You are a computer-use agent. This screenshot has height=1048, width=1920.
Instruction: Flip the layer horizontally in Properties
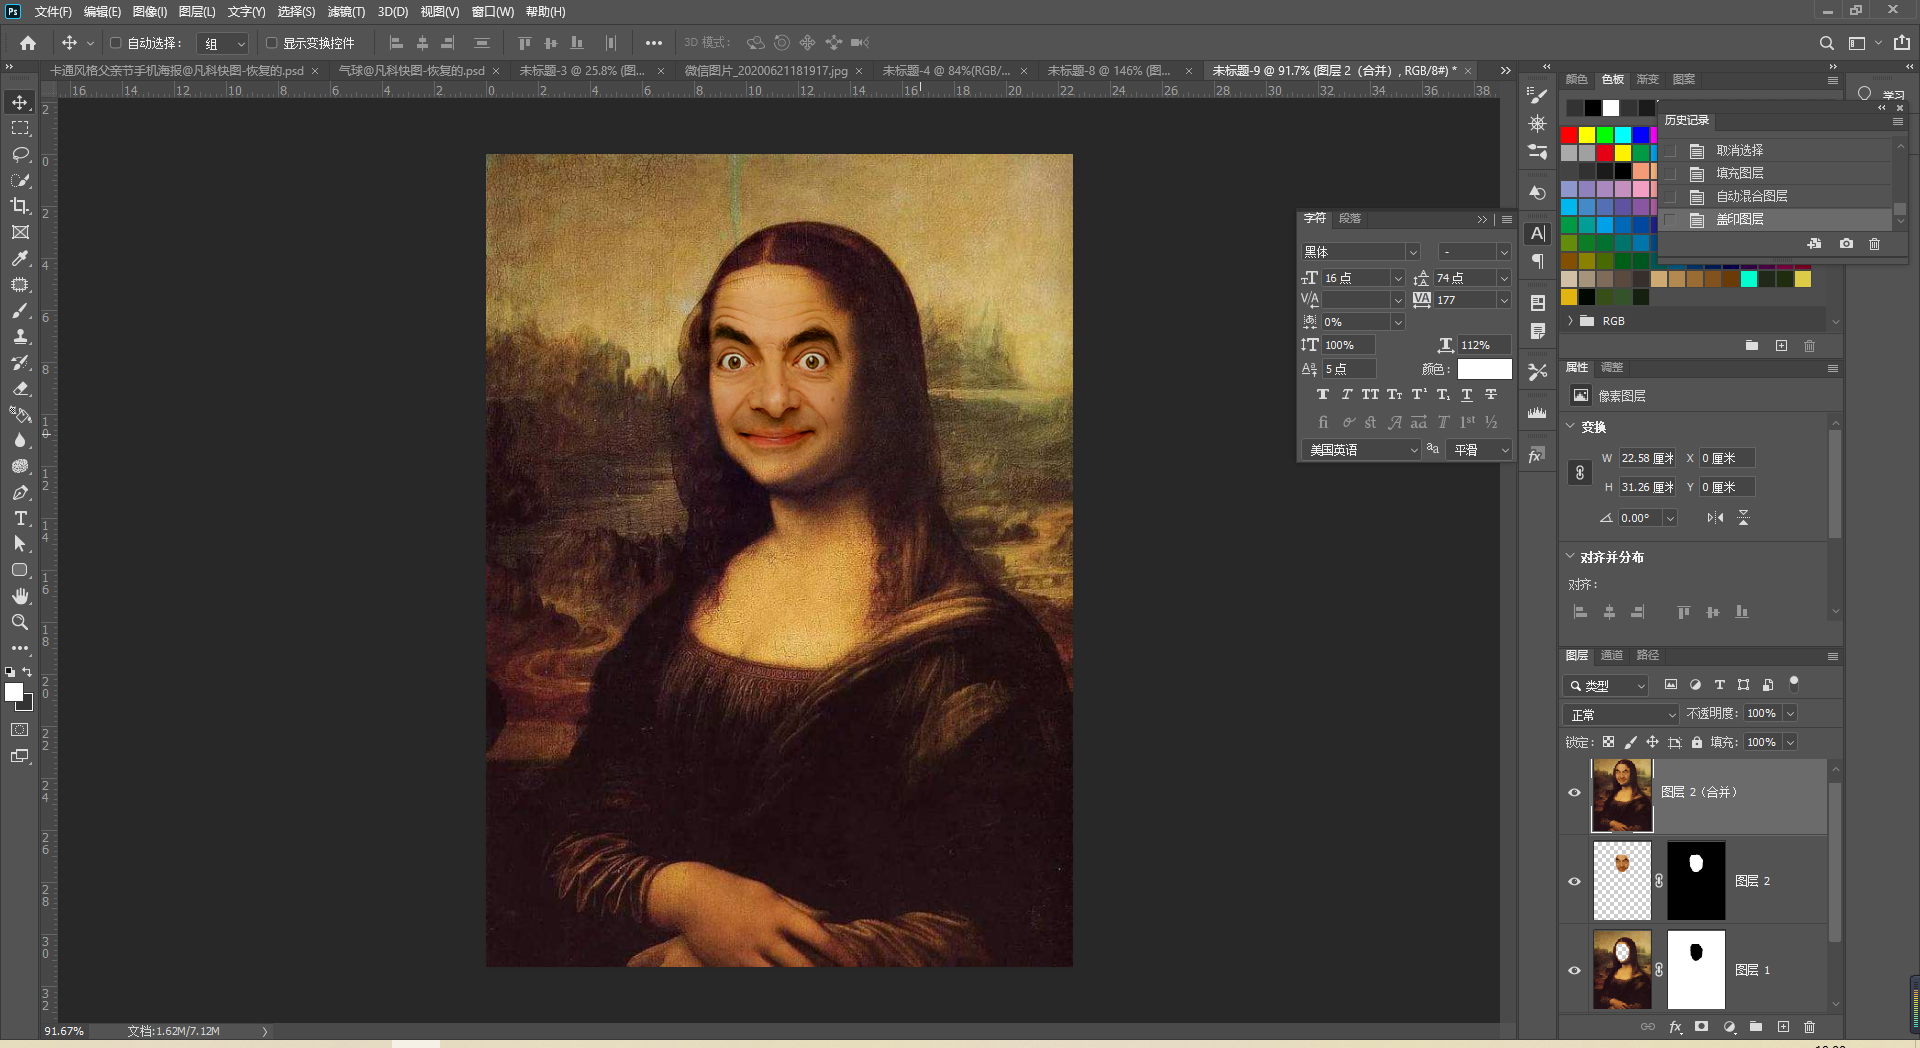point(1715,518)
